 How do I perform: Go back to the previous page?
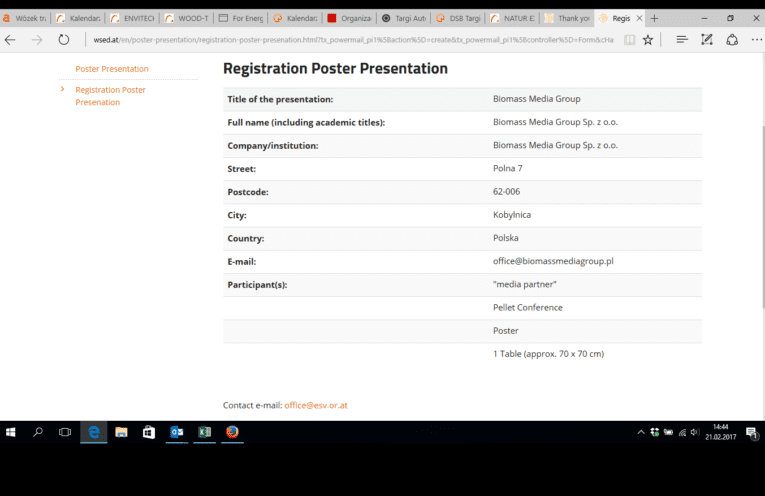[10, 40]
